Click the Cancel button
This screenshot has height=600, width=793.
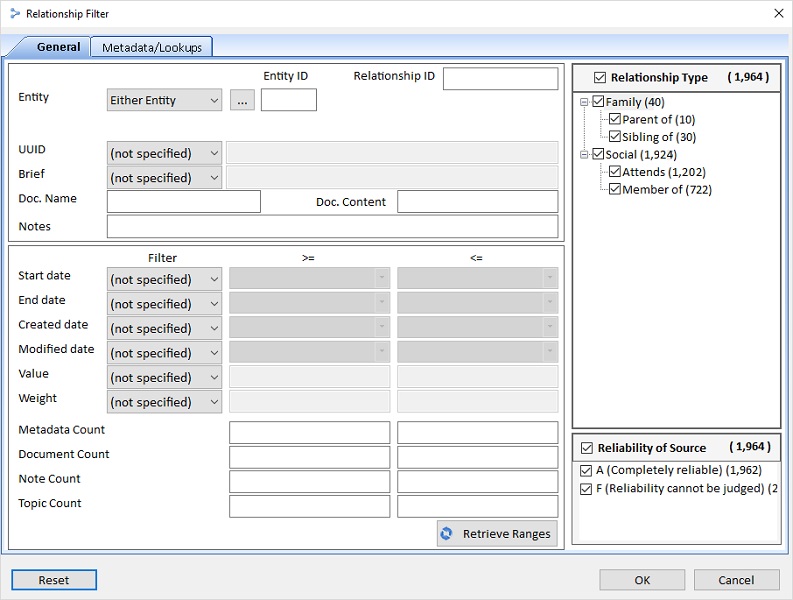coord(736,580)
